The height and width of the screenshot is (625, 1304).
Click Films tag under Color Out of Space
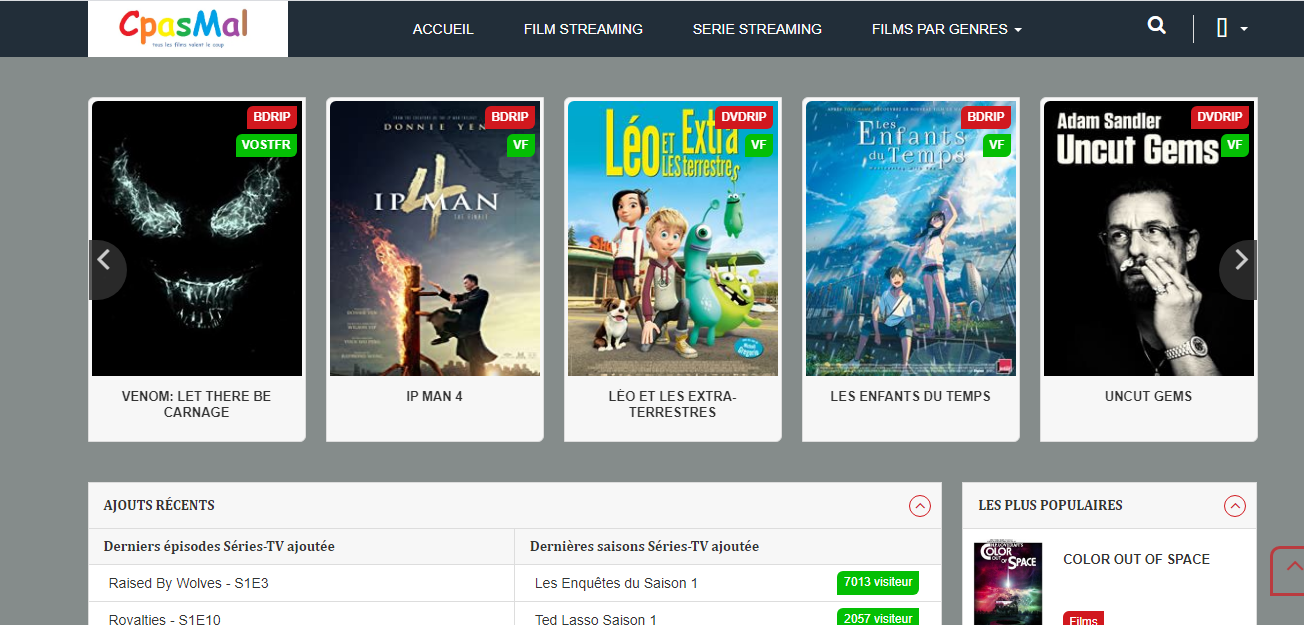click(x=1083, y=619)
